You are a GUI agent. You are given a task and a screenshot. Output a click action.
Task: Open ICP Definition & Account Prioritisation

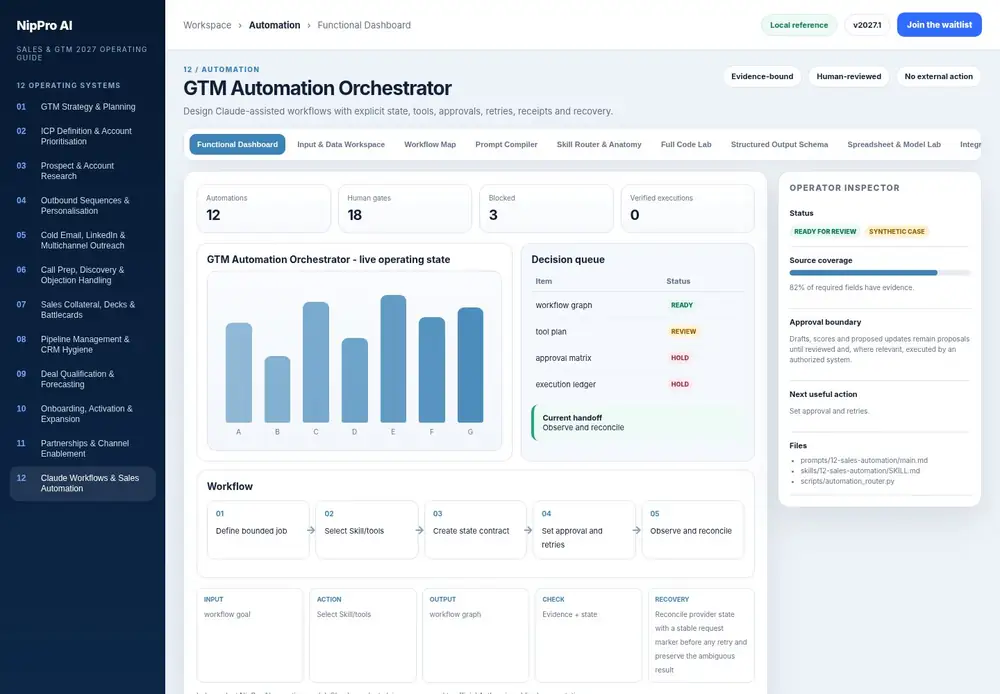(83, 136)
